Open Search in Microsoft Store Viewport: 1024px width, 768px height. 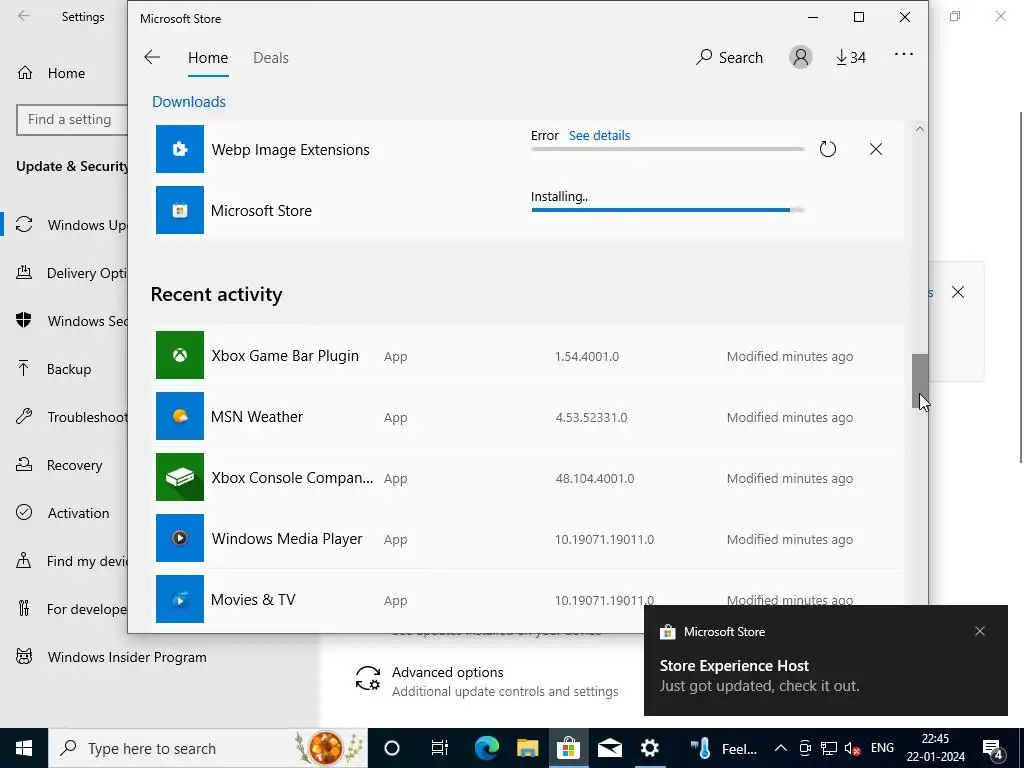tap(729, 57)
